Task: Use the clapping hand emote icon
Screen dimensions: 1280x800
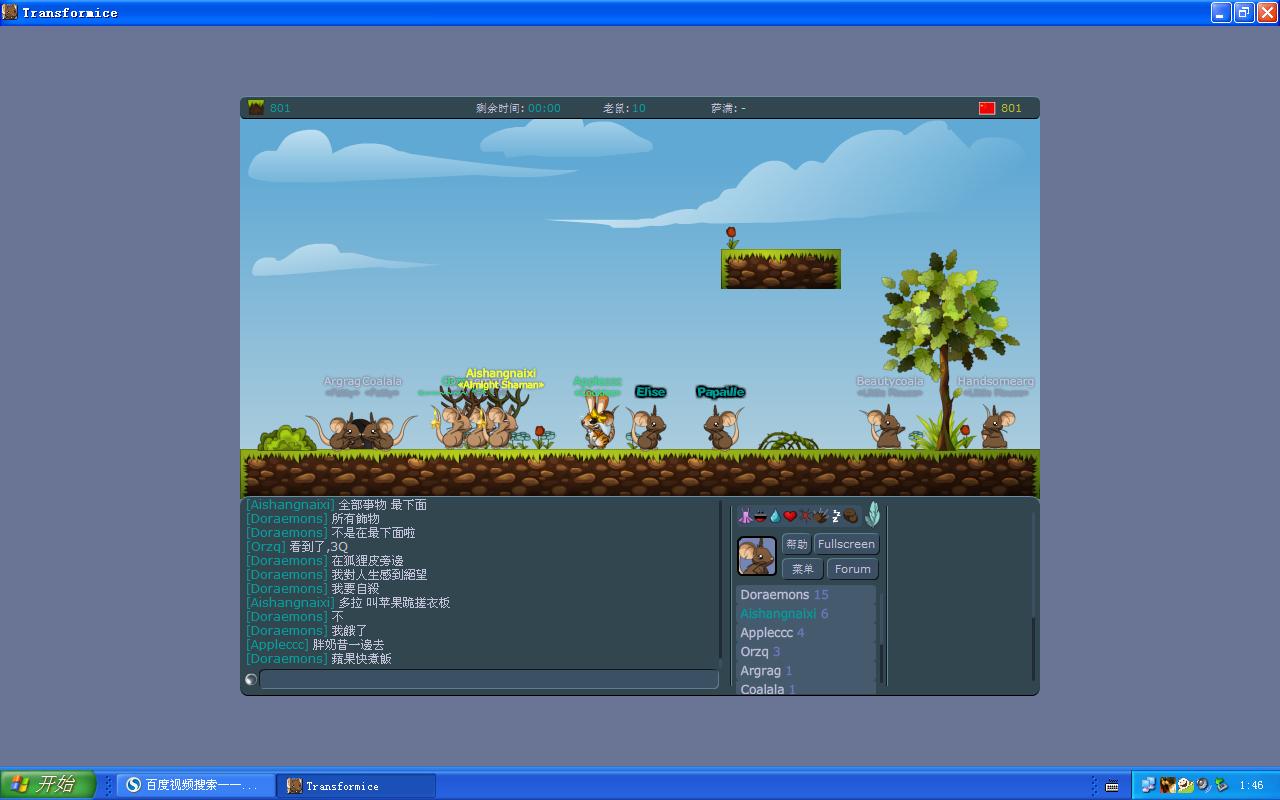Action: [820, 516]
